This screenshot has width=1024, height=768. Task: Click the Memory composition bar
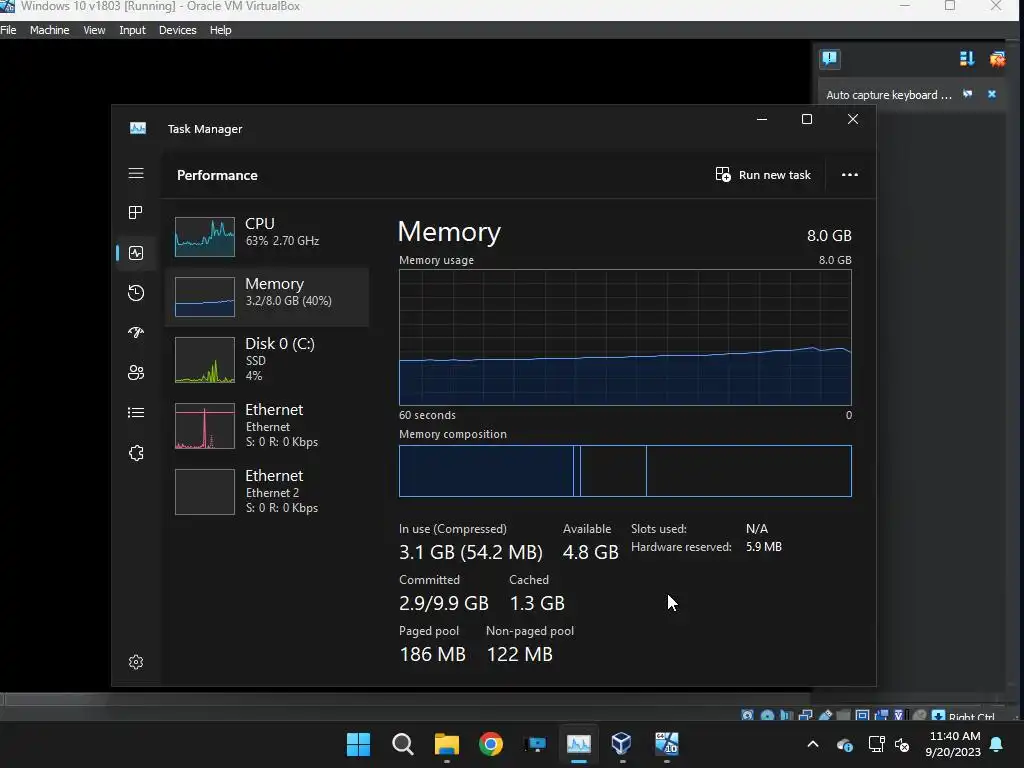click(x=625, y=471)
